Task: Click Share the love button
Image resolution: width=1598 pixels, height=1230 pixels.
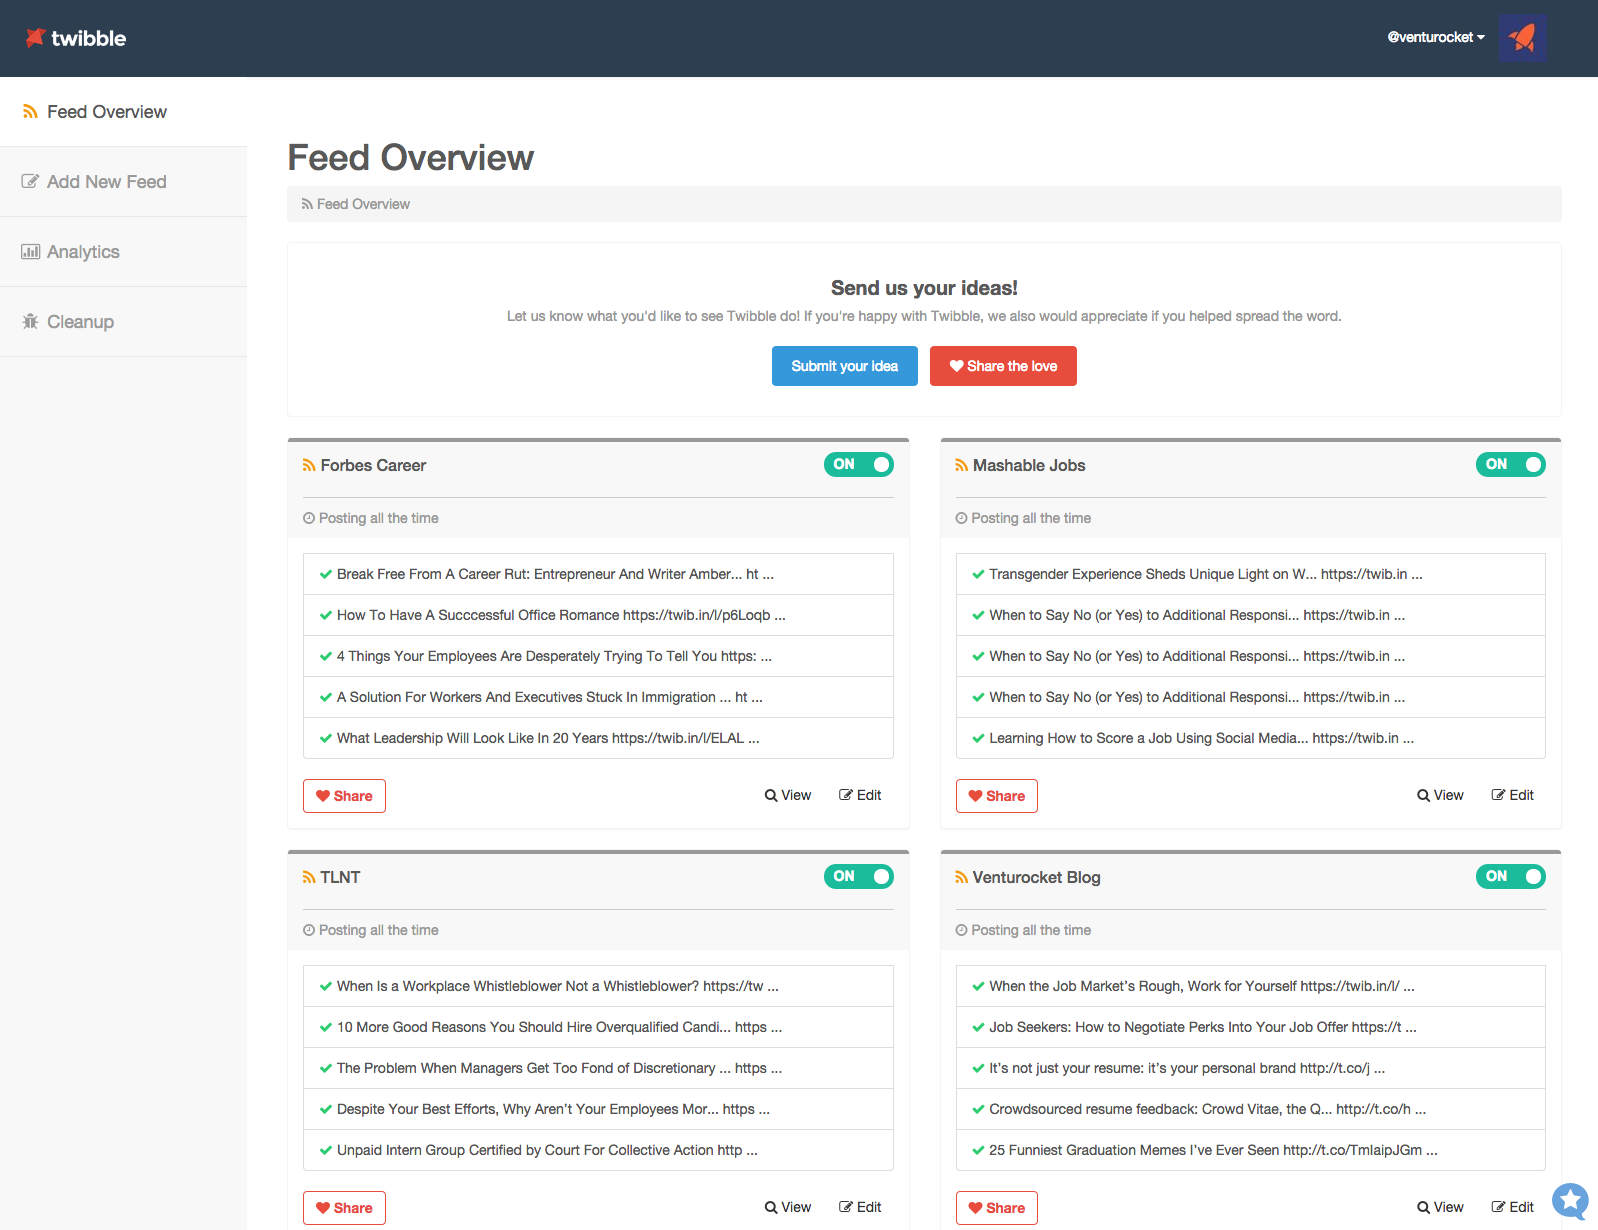Action: (1003, 366)
